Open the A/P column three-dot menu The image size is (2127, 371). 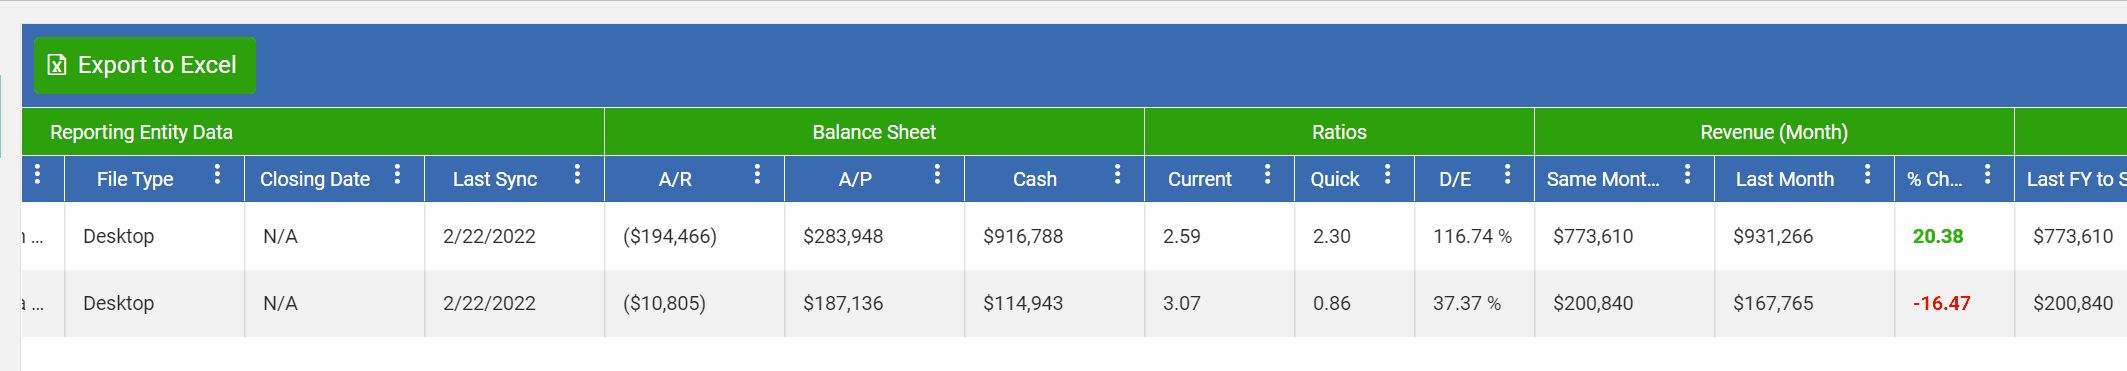(x=937, y=175)
